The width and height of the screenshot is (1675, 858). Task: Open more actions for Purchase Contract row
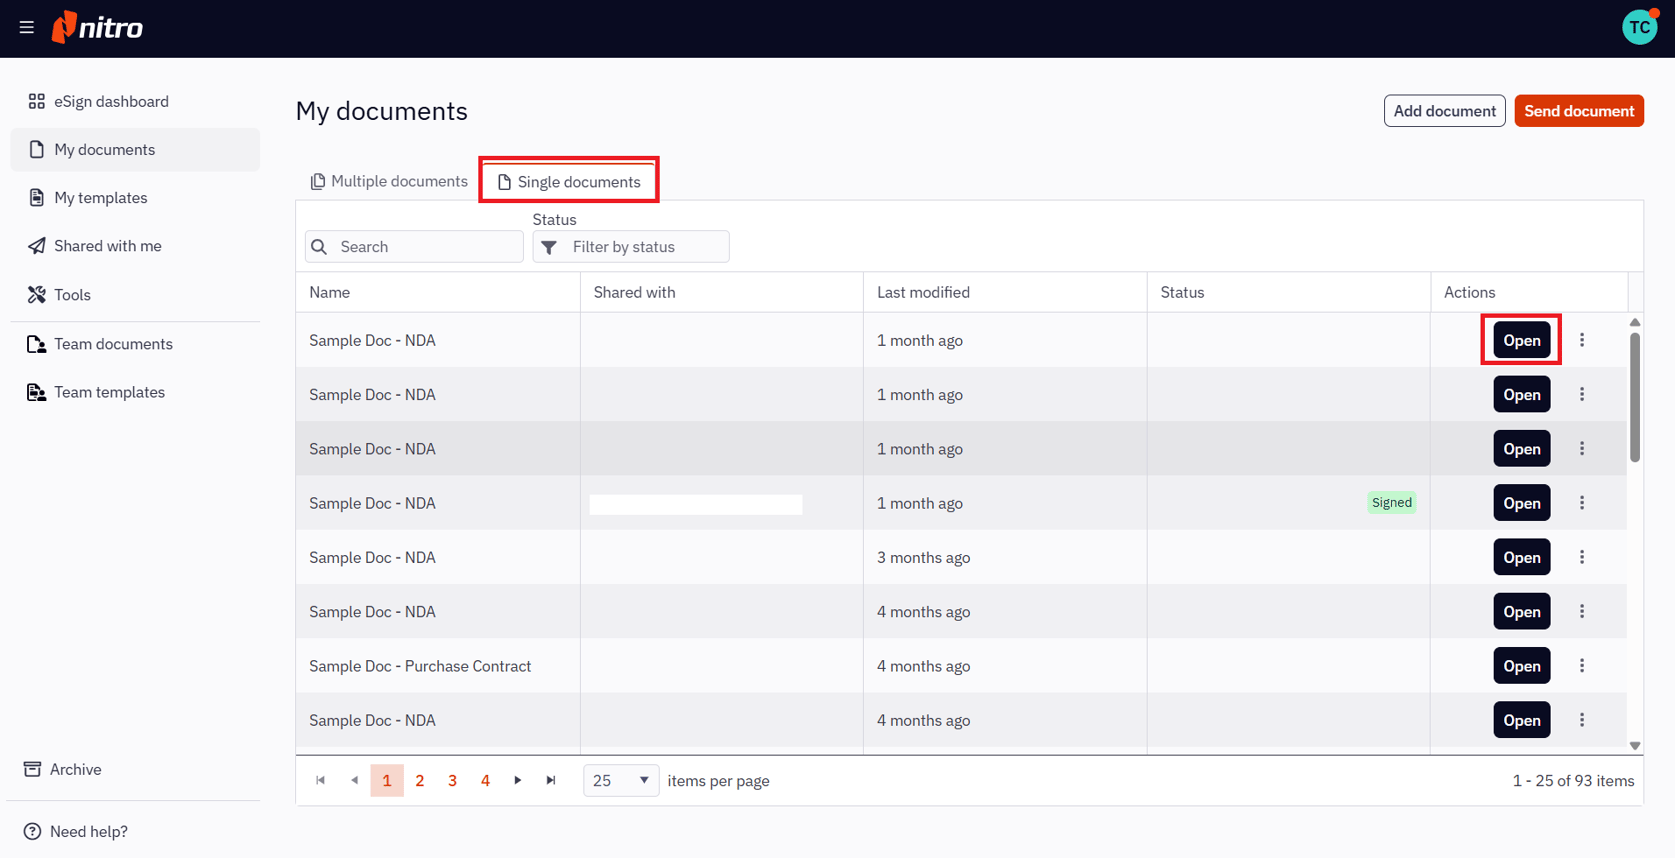(1582, 666)
